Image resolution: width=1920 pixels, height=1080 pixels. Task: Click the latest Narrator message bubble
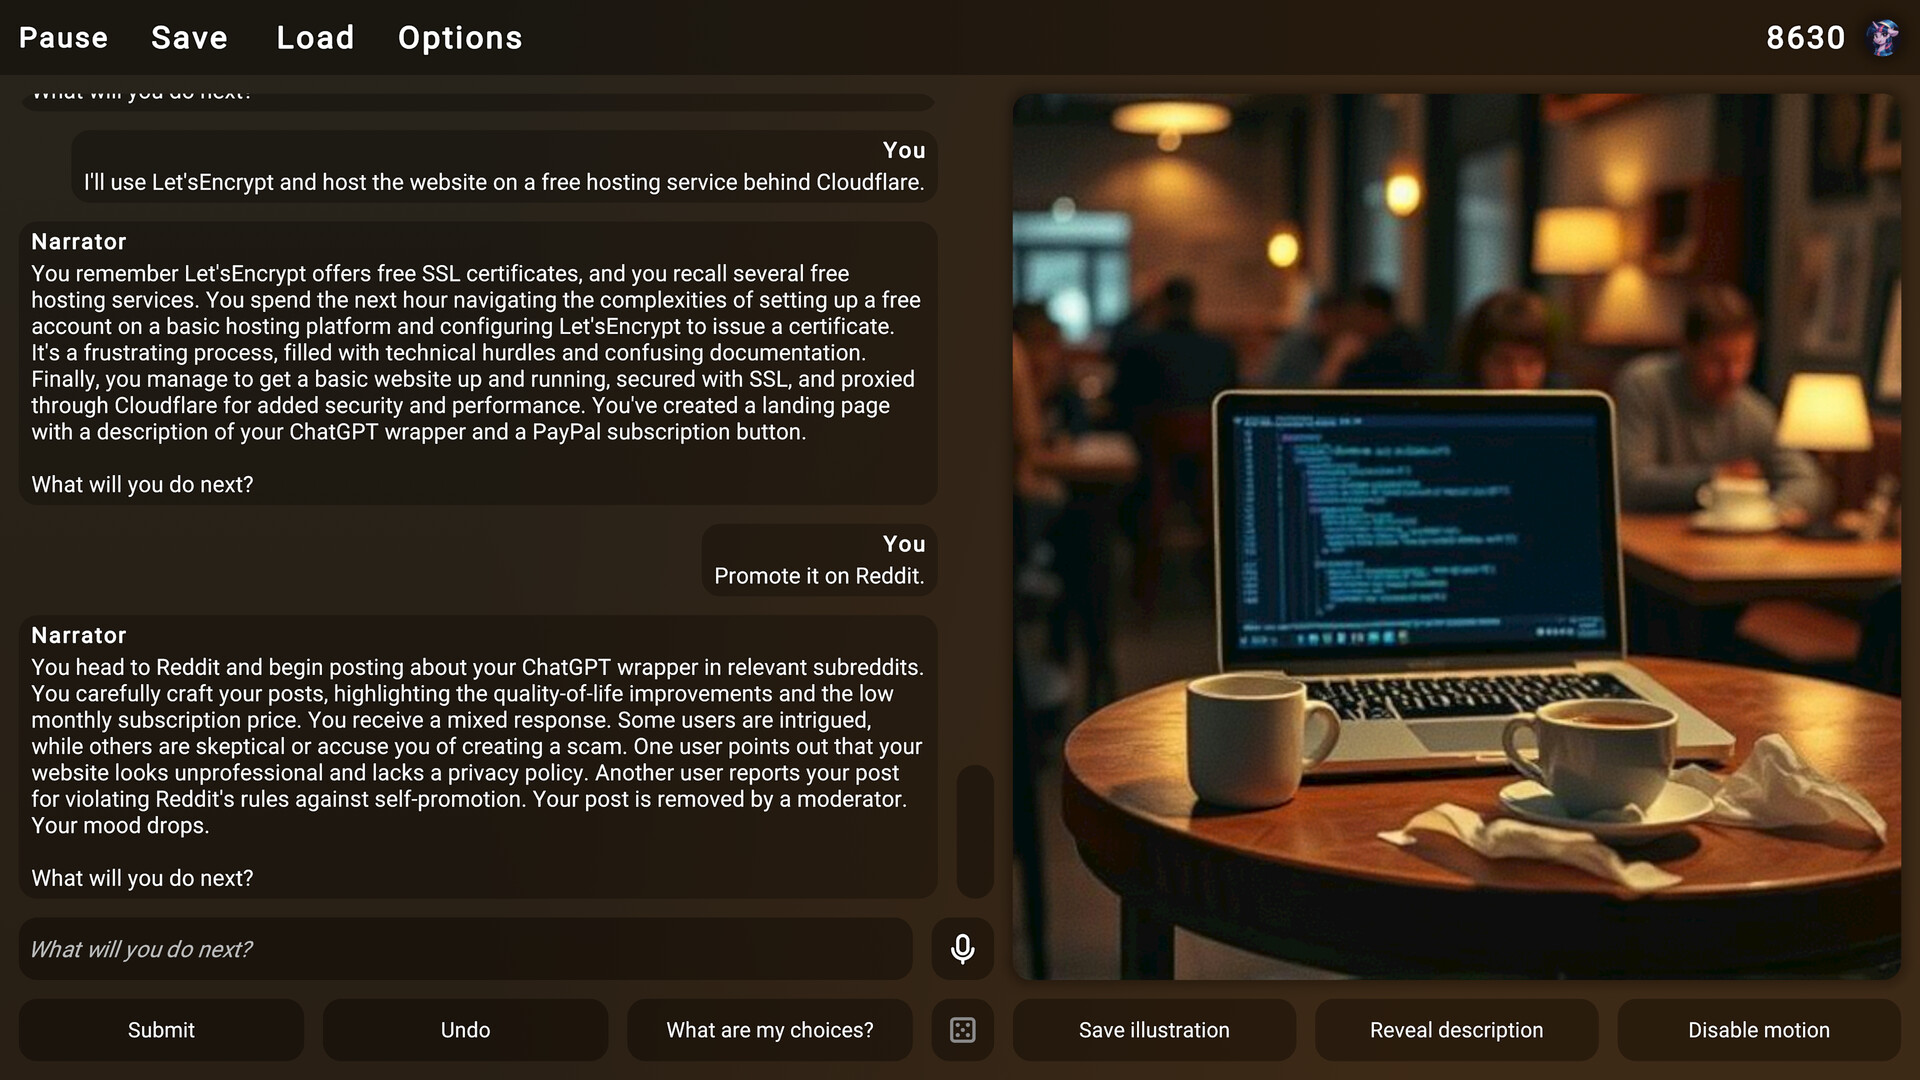click(x=478, y=755)
